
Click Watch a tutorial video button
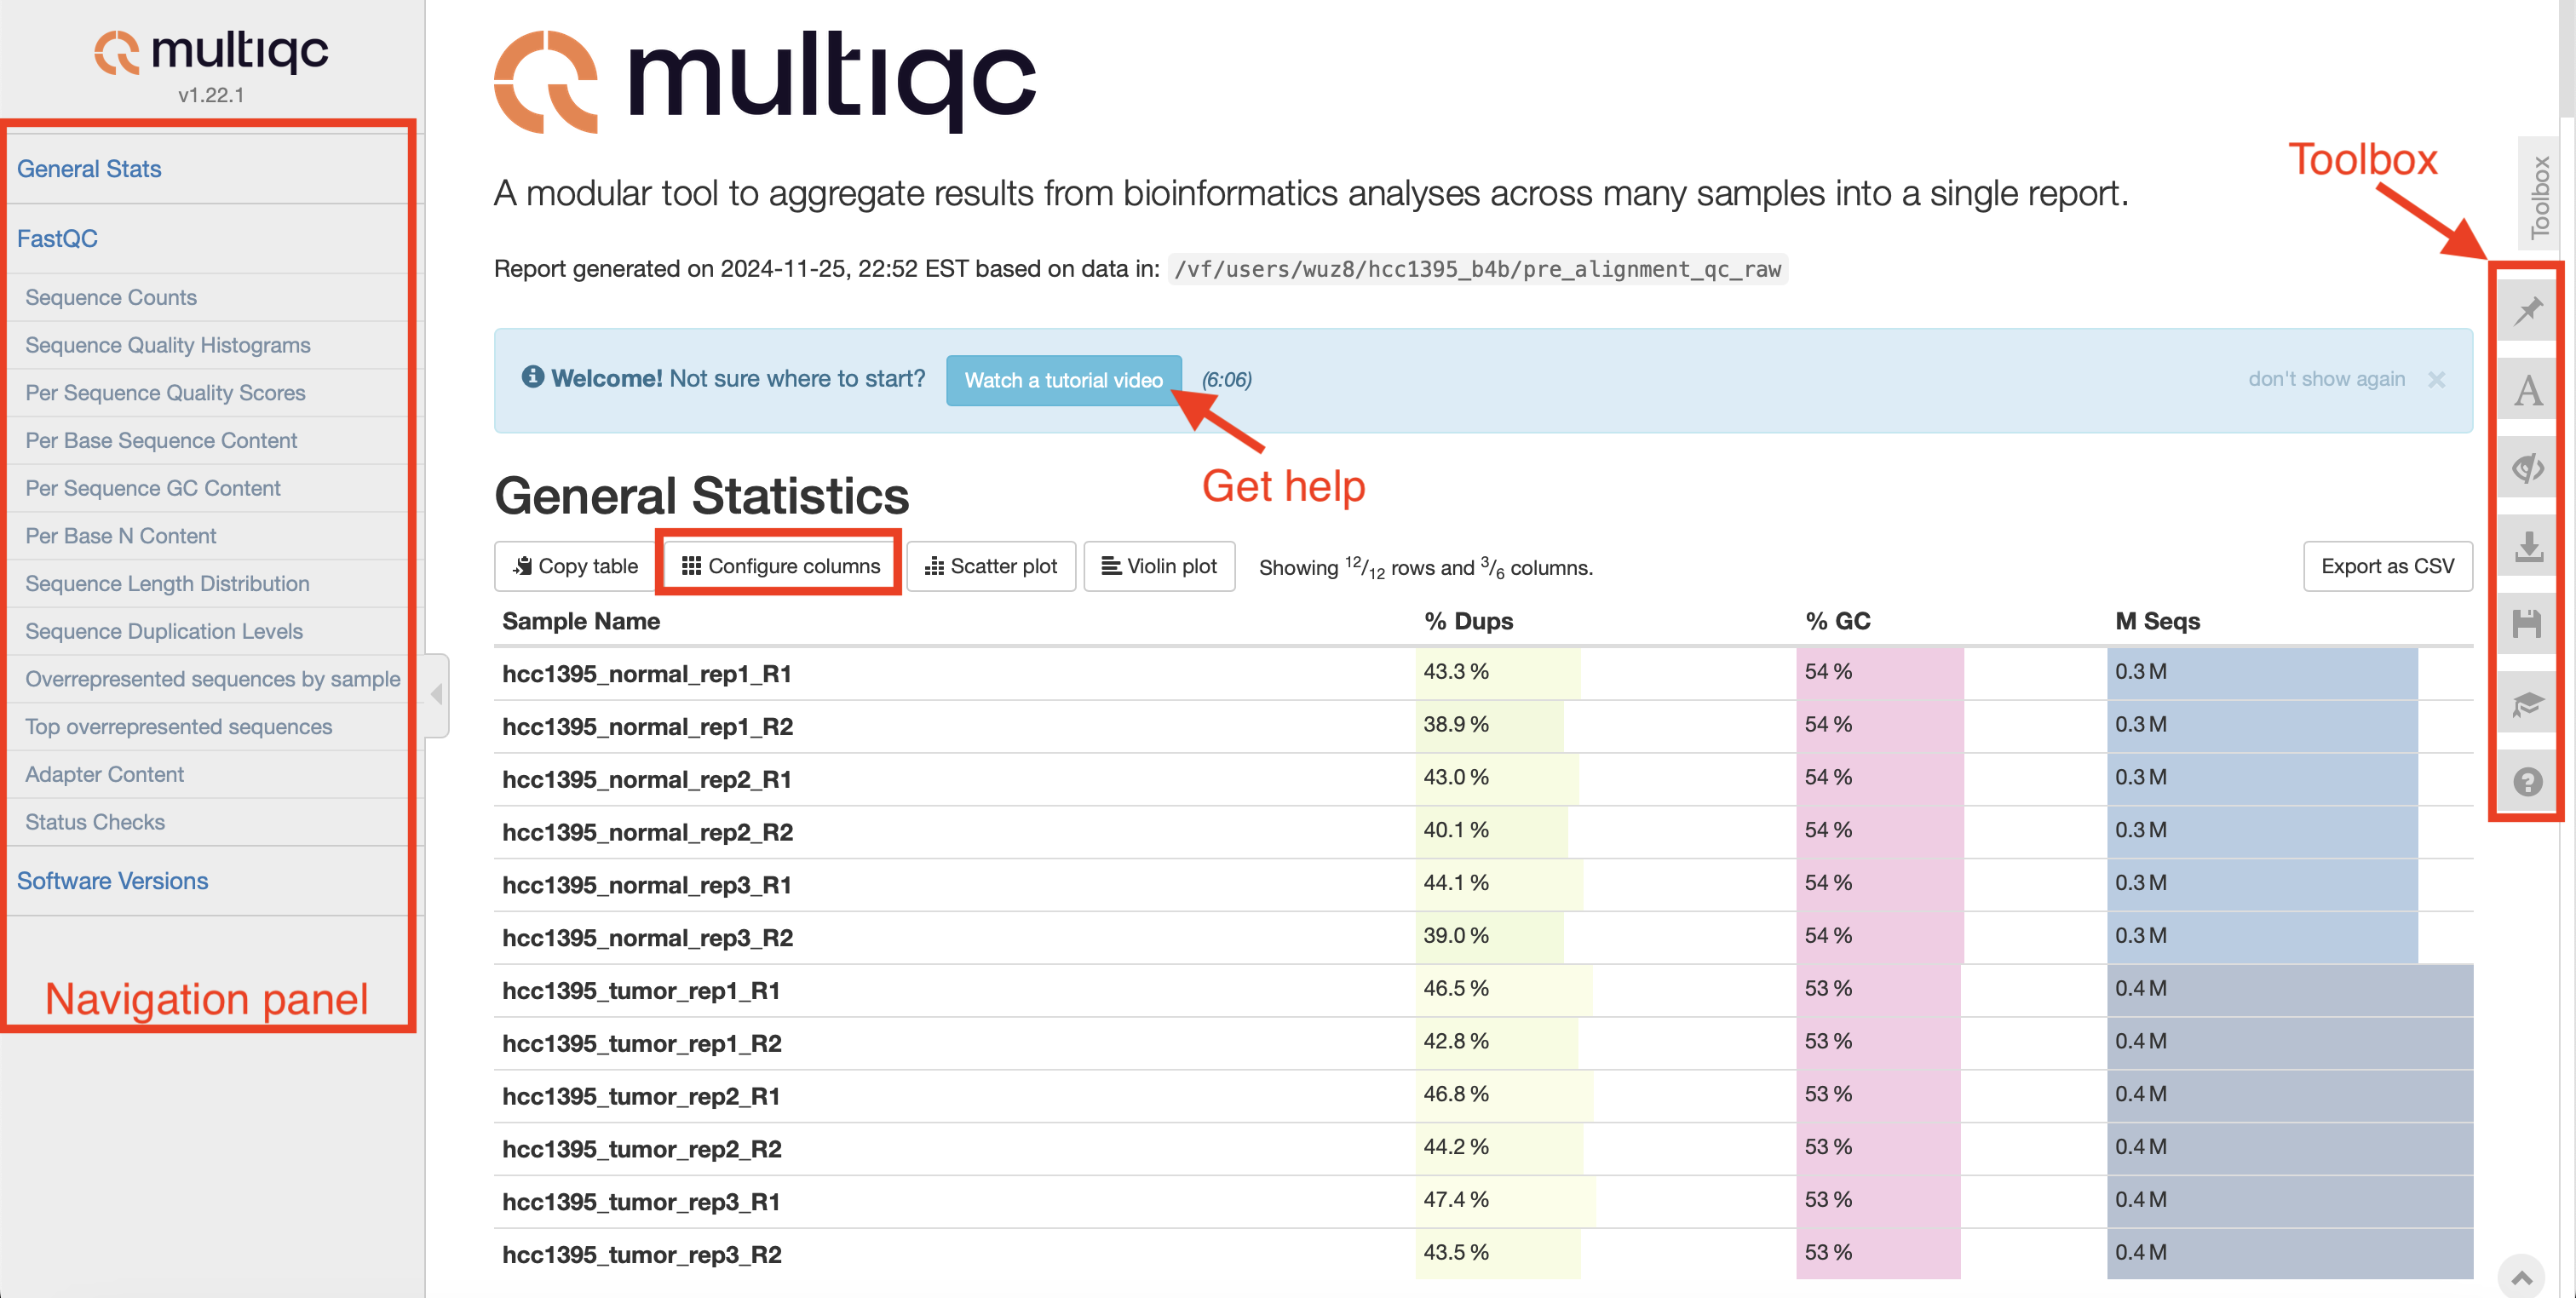click(1063, 380)
